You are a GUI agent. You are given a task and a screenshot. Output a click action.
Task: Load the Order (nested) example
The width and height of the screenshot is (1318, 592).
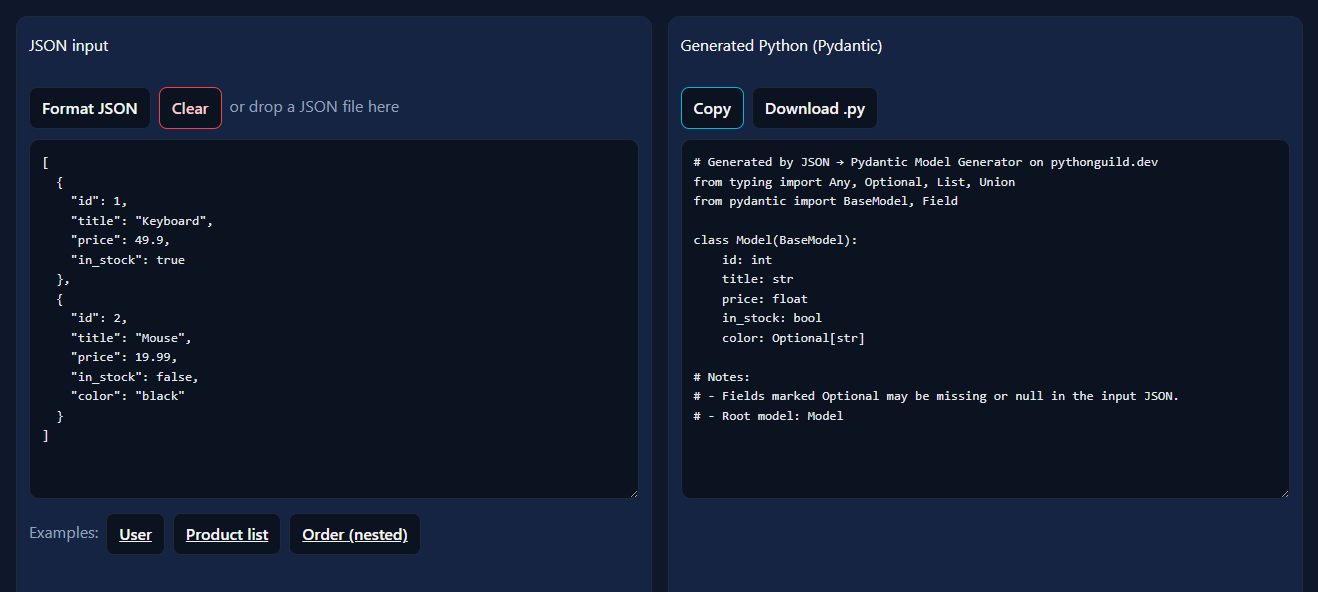355,534
